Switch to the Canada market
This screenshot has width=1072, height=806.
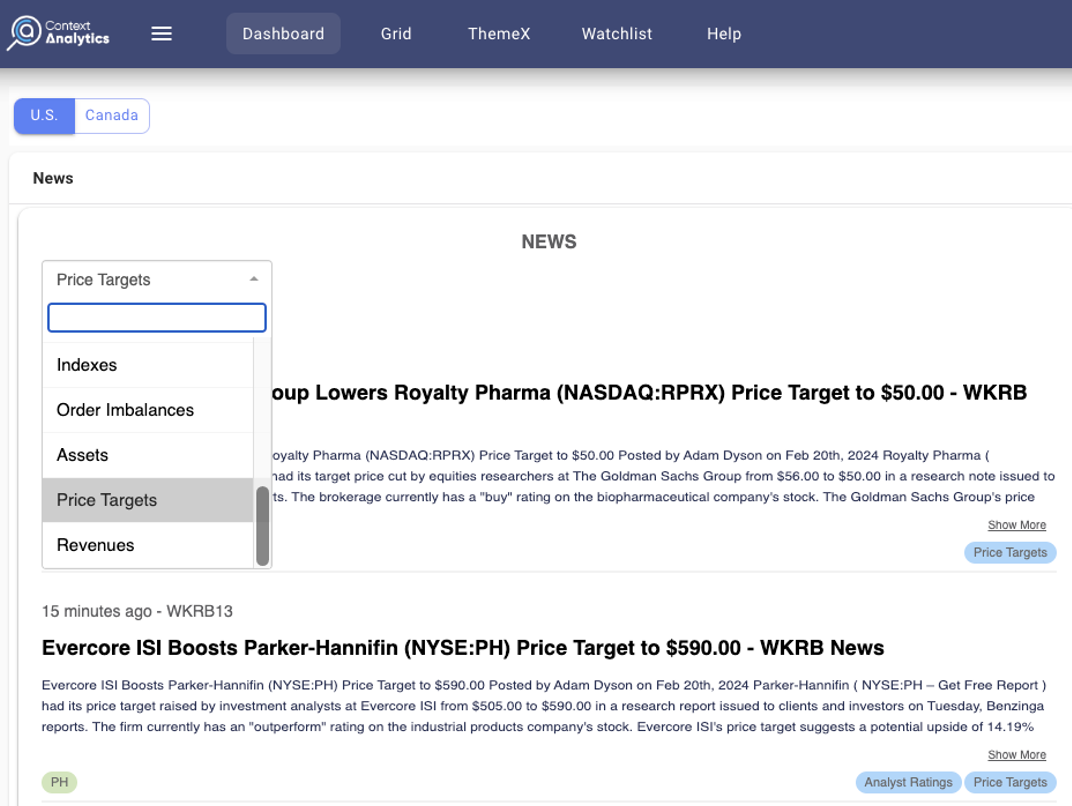pyautogui.click(x=111, y=116)
